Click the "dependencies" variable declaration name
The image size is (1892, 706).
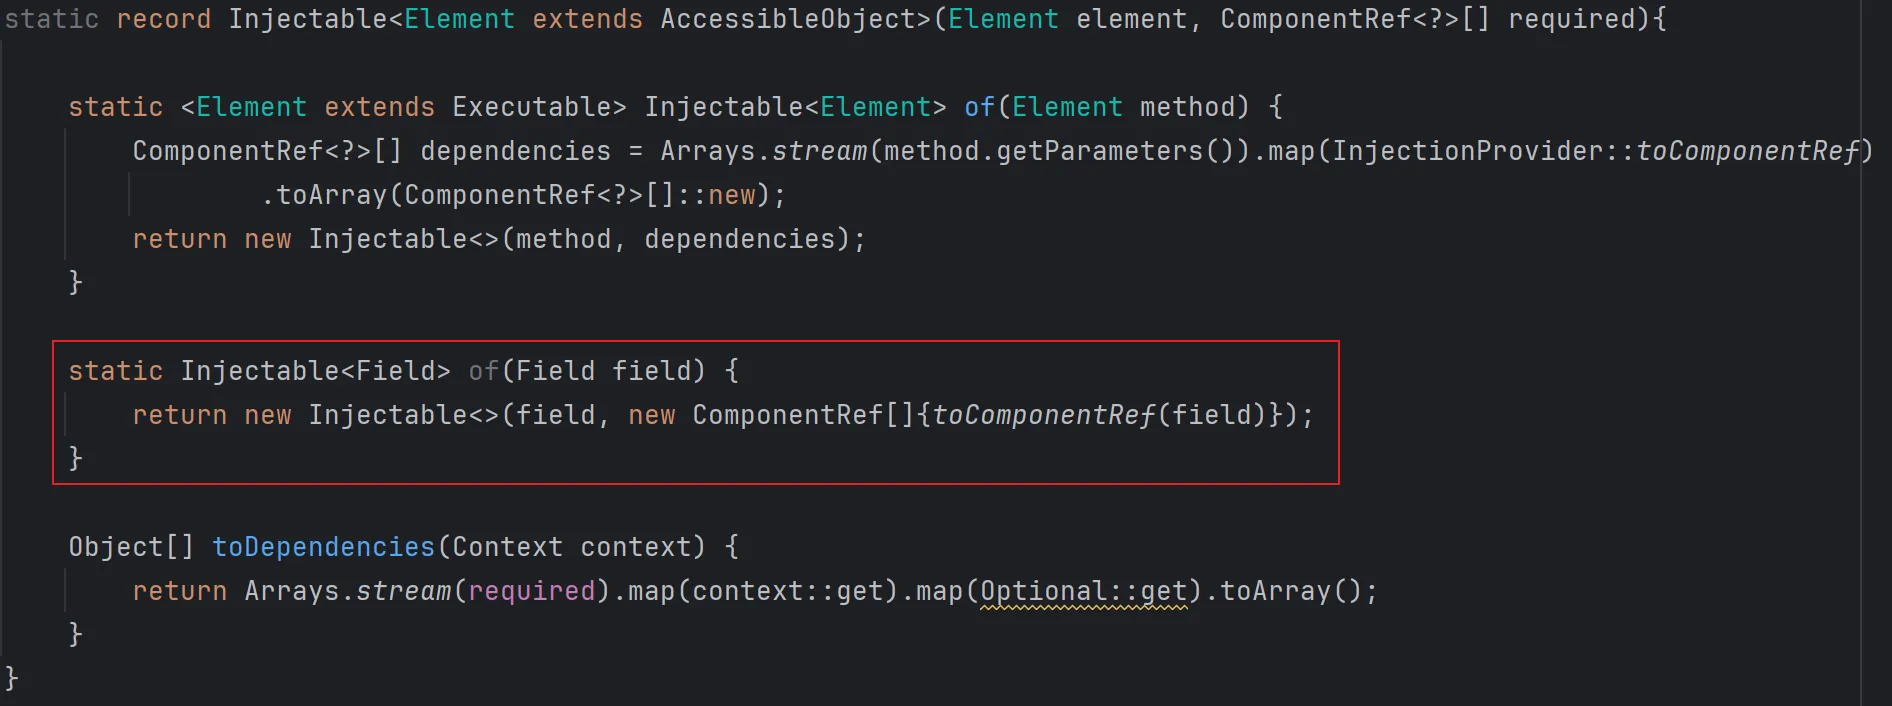(515, 151)
